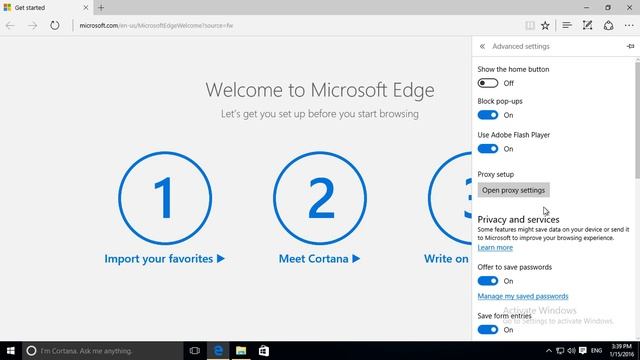The height and width of the screenshot is (360, 640).
Task: Click Import your favorites link
Action: point(164,259)
